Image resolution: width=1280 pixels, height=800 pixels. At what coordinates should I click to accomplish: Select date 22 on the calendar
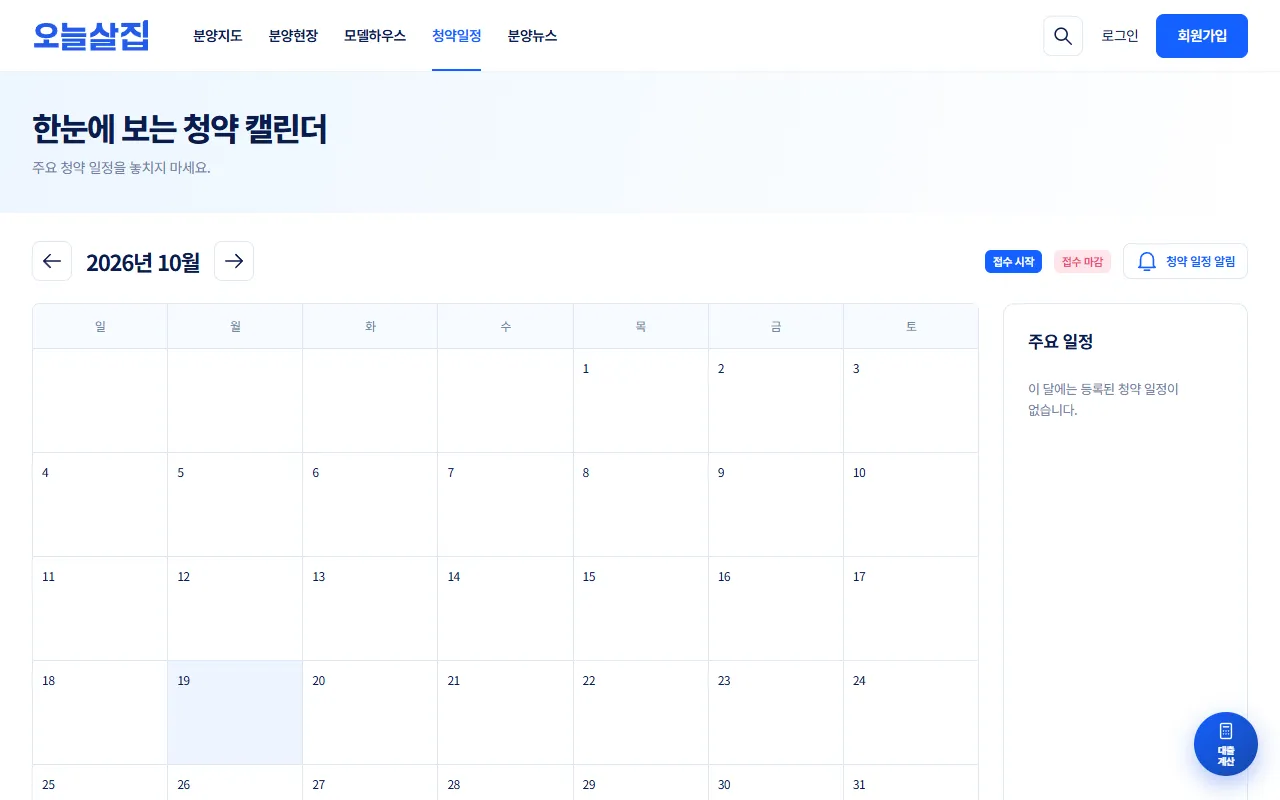click(640, 712)
